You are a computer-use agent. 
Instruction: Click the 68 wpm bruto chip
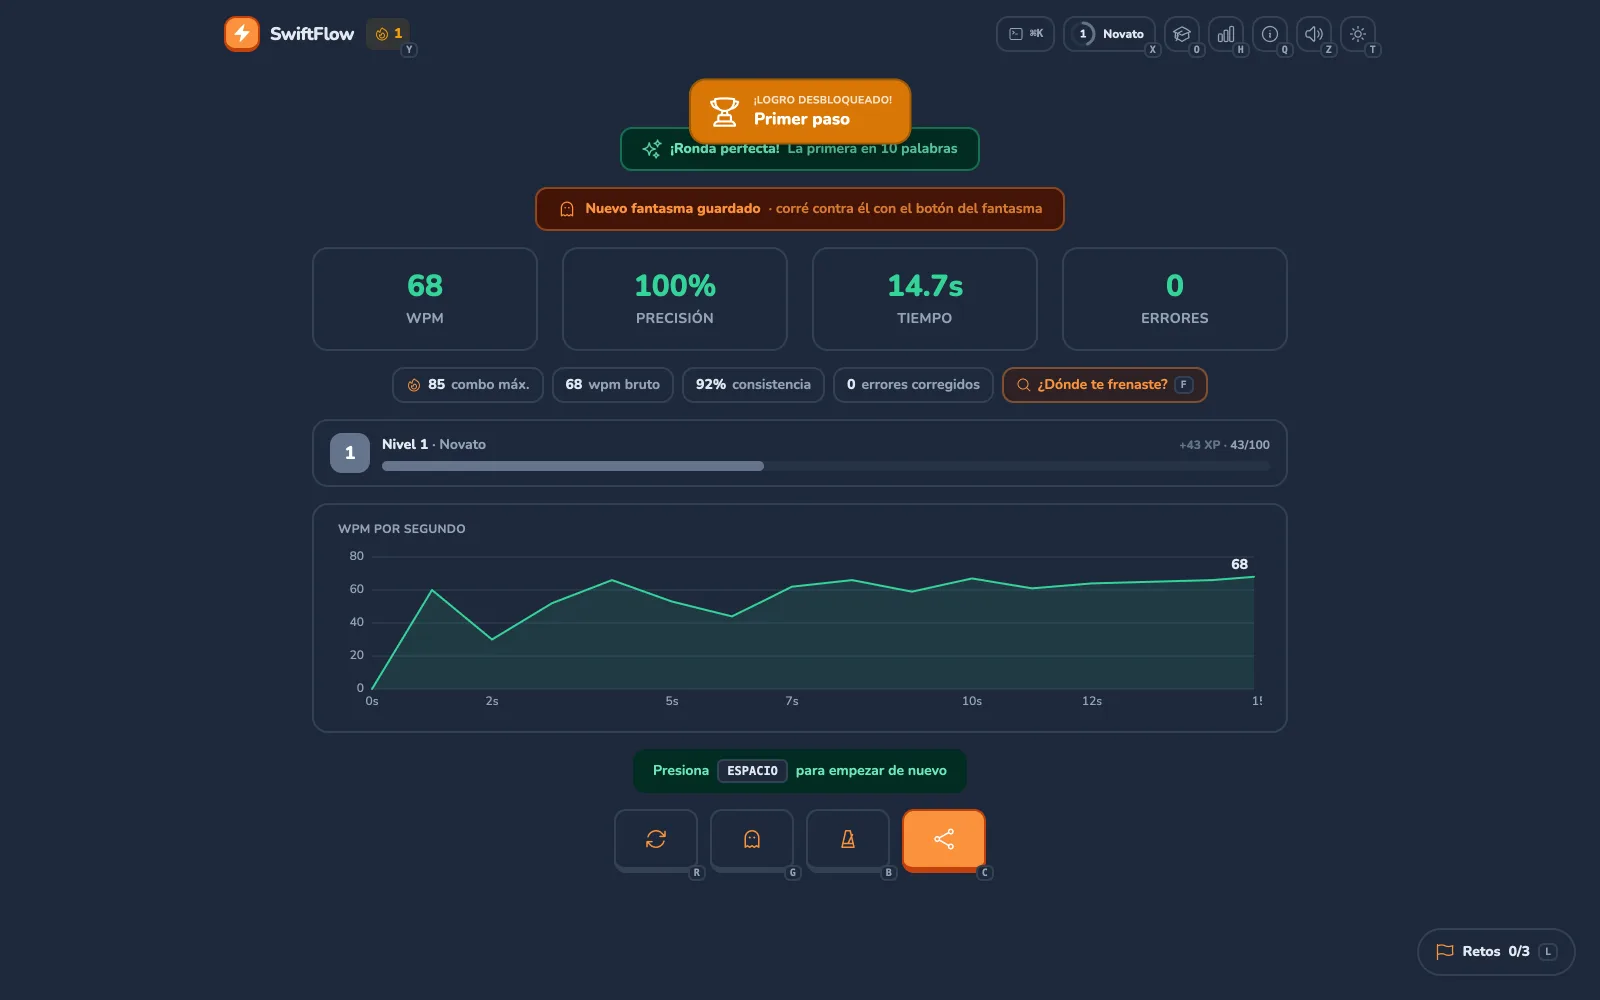click(613, 385)
